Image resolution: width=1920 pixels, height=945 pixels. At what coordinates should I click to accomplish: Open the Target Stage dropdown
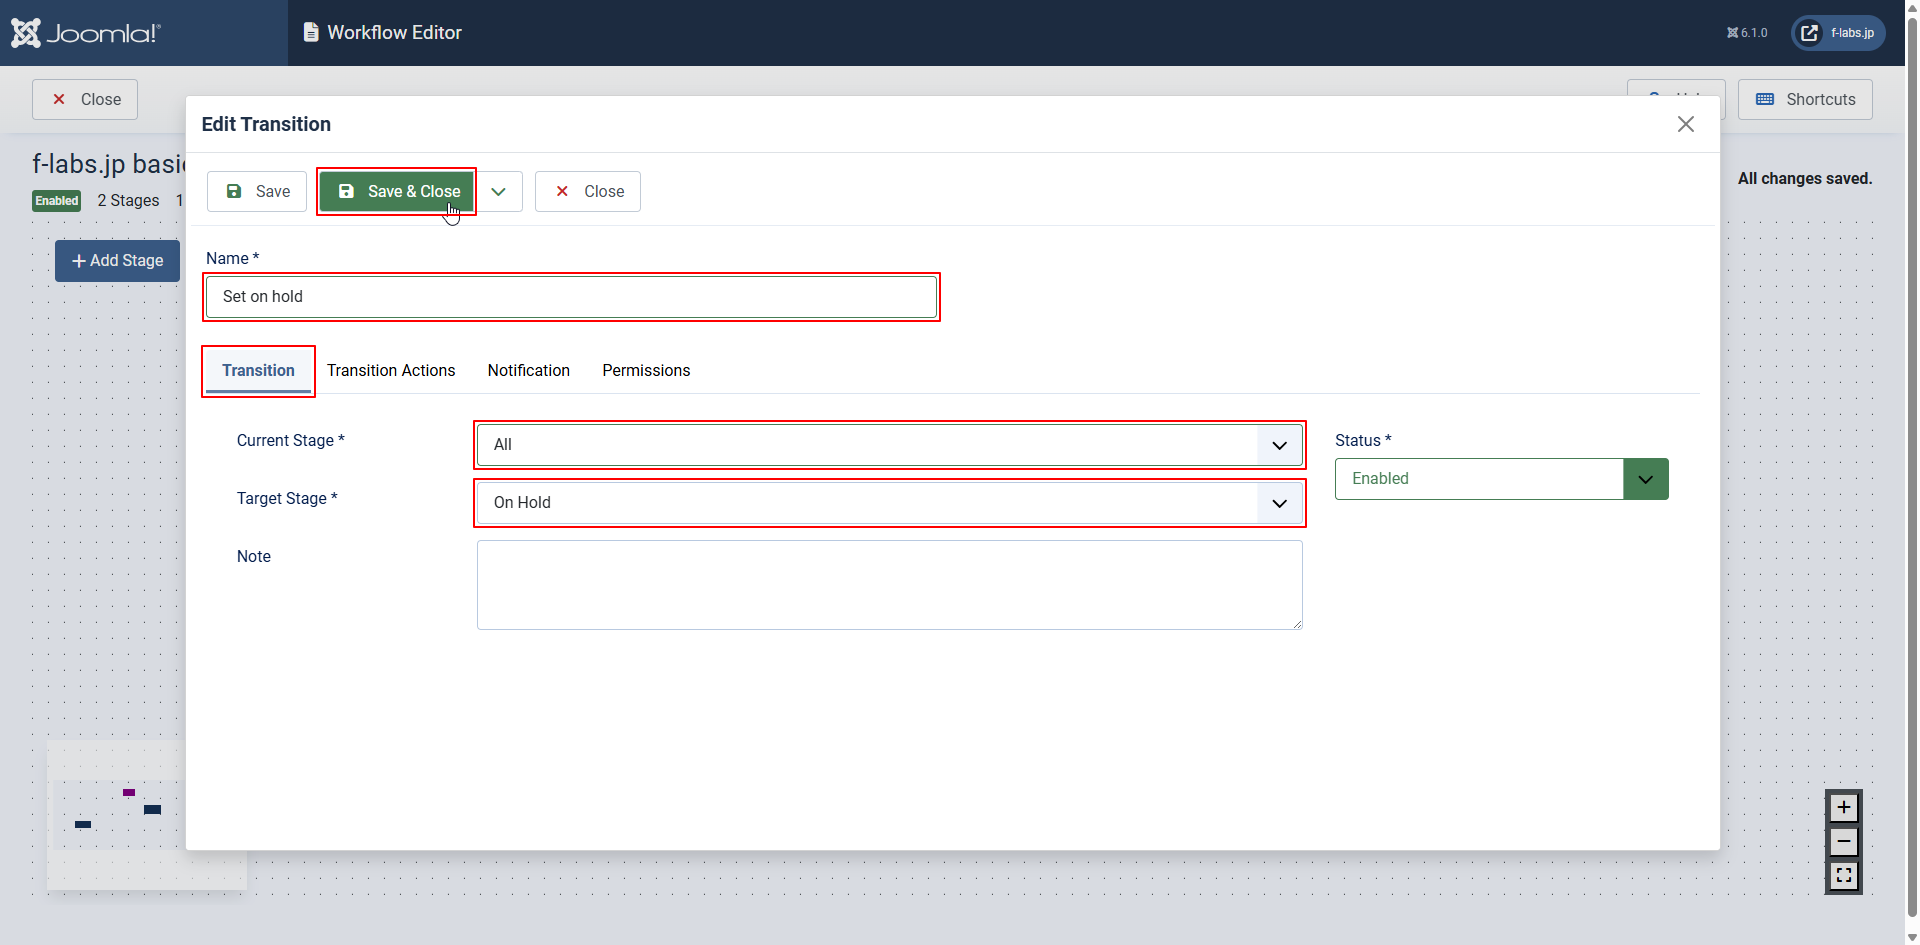(x=889, y=503)
